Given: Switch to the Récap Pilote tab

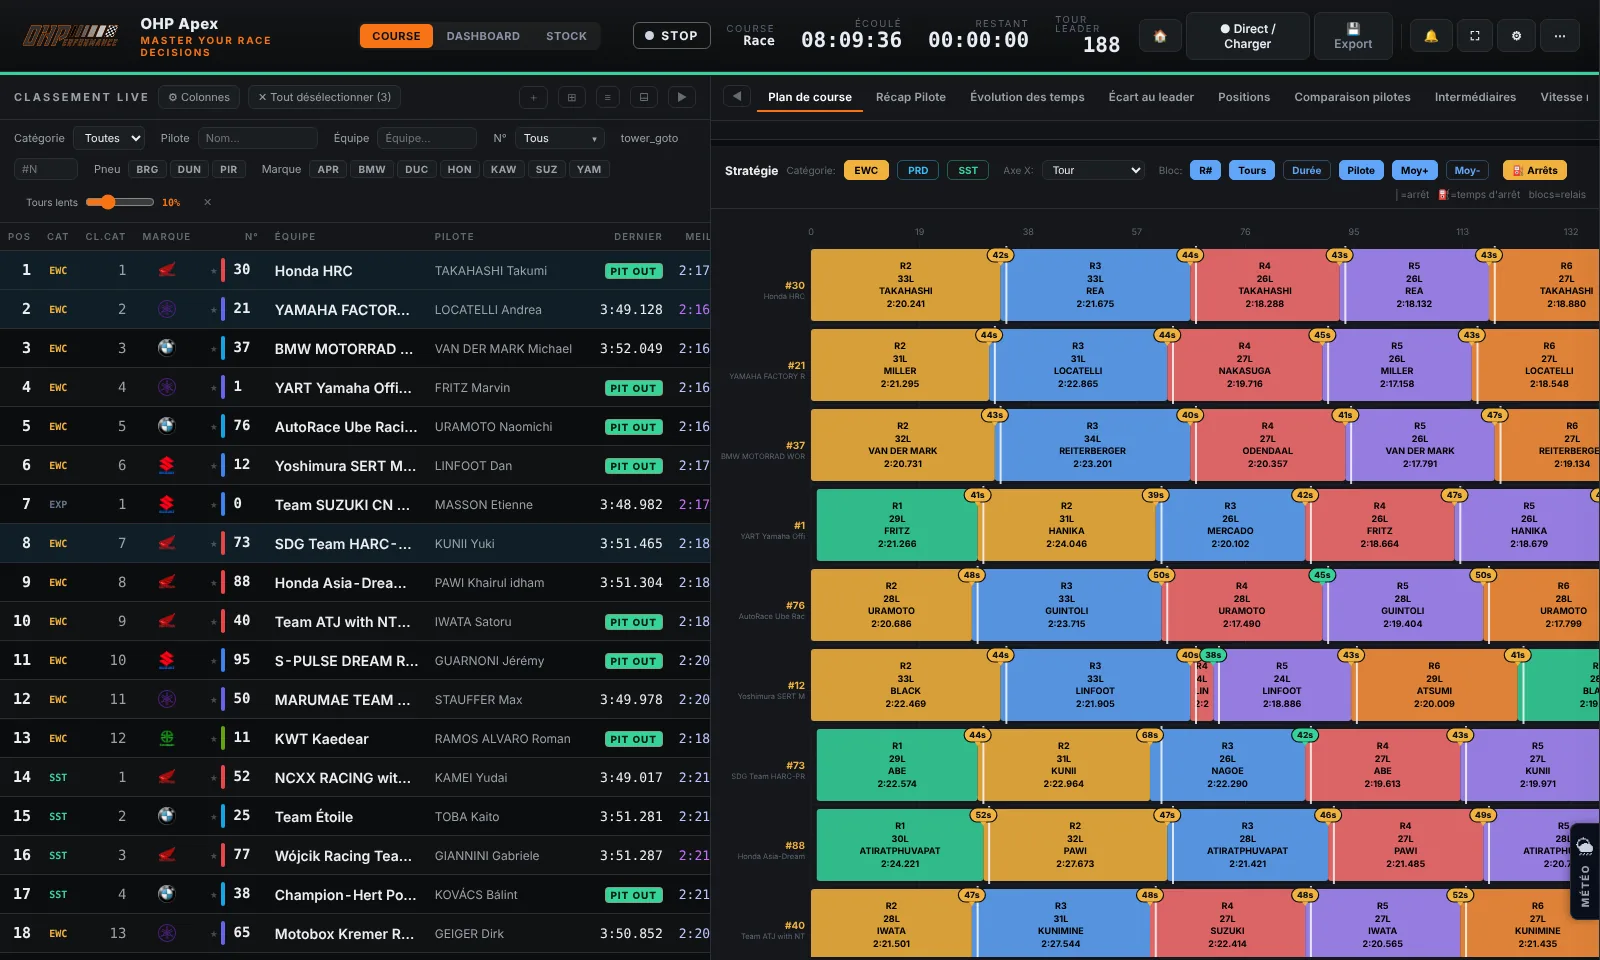Looking at the screenshot, I should 910,97.
